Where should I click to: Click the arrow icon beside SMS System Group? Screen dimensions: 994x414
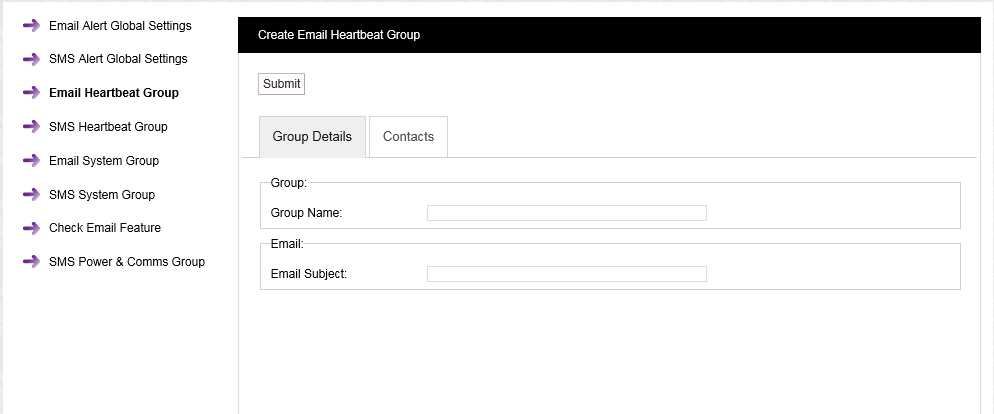pos(31,195)
